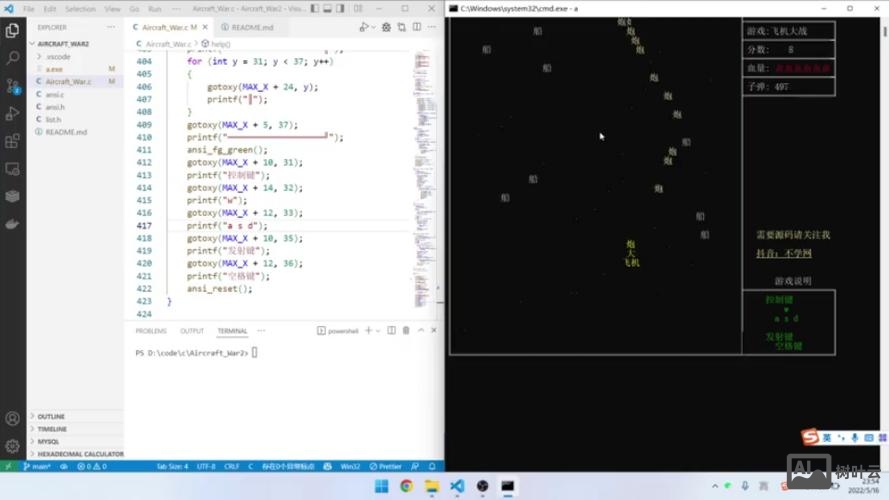The image size is (889, 500).
Task: Switch to the README.md tab
Action: 250,27
